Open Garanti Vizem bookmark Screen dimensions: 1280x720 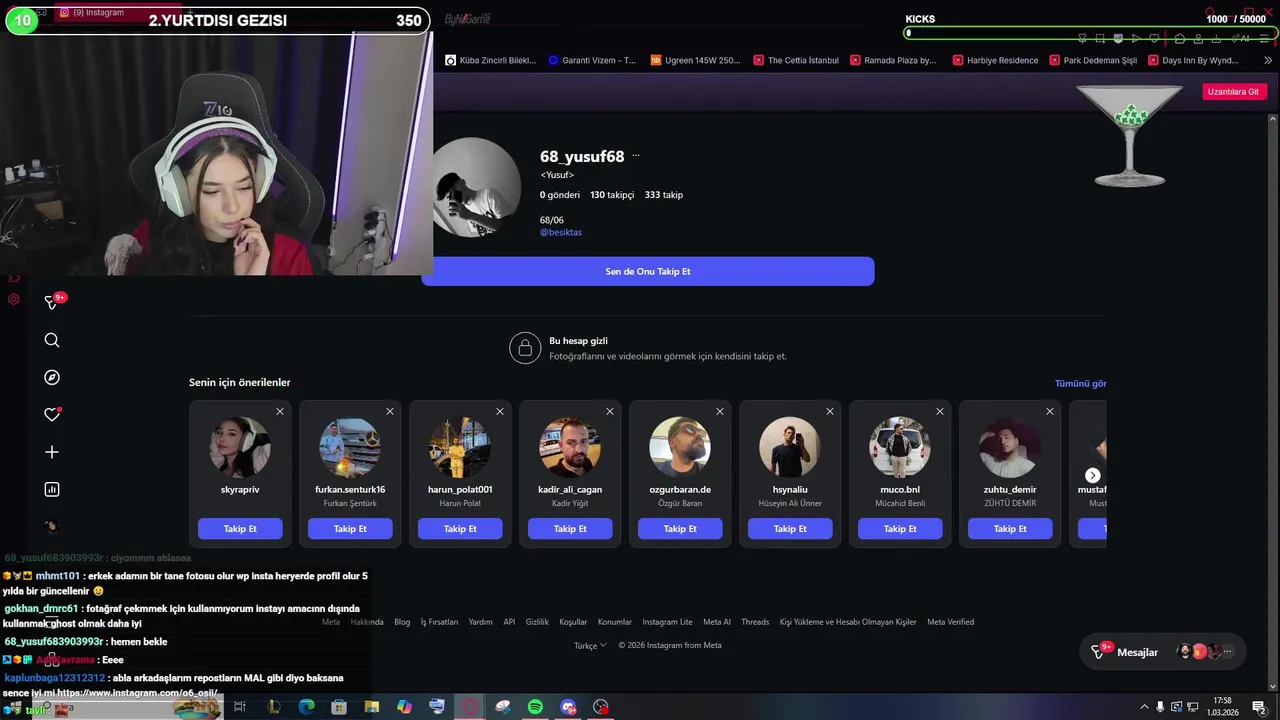[591, 60]
